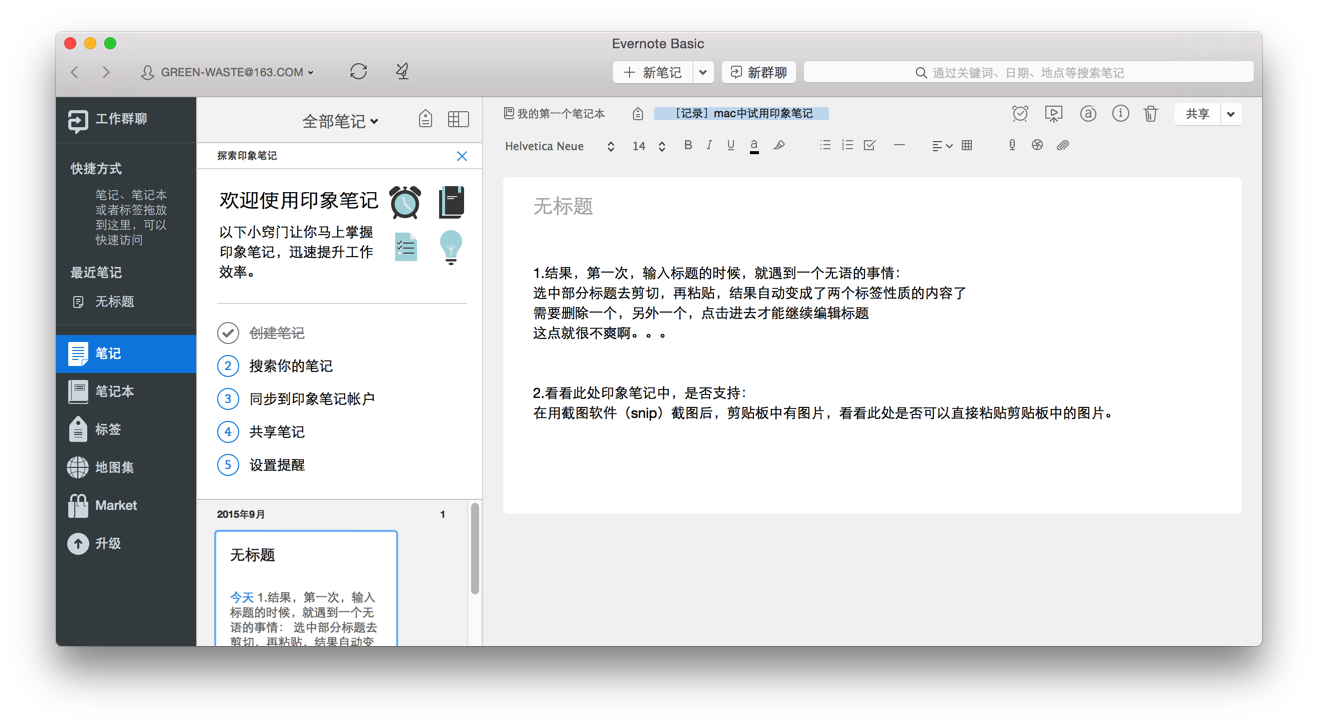Click 升级 upgrade in the sidebar
Viewport: 1318px width, 726px height.
point(126,544)
